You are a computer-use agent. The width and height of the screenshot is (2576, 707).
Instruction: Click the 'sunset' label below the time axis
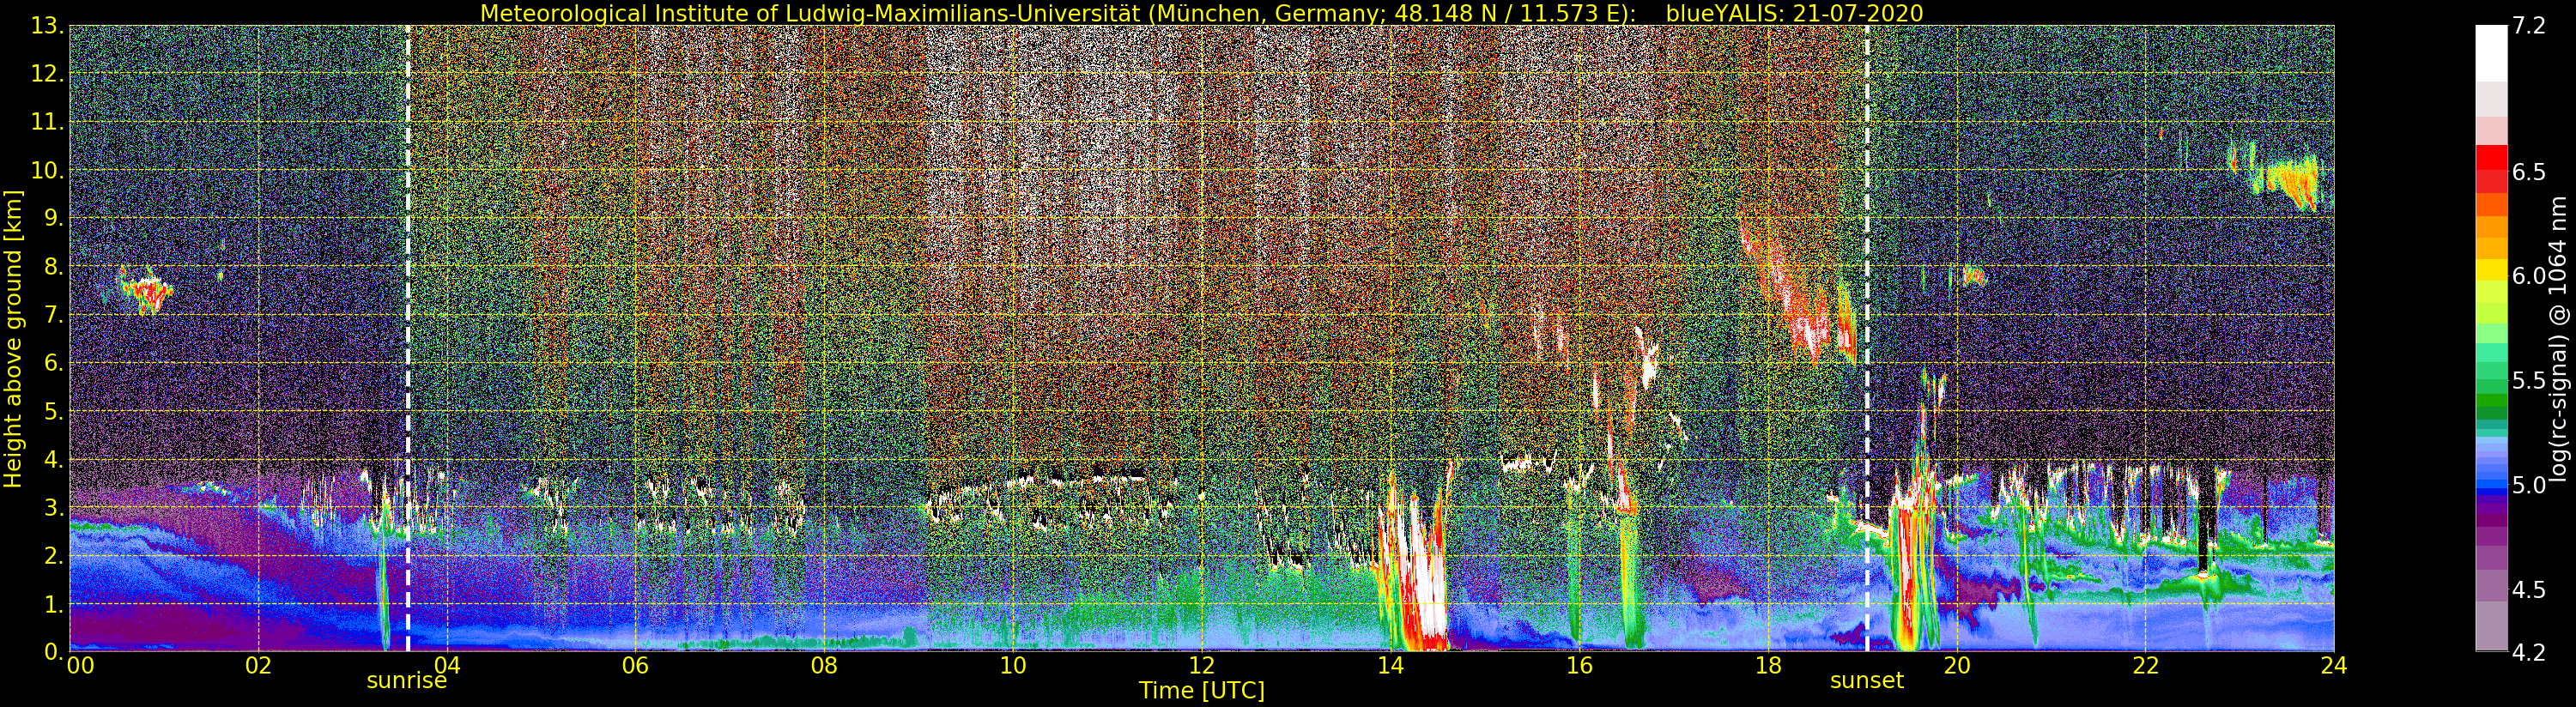coord(1867,681)
